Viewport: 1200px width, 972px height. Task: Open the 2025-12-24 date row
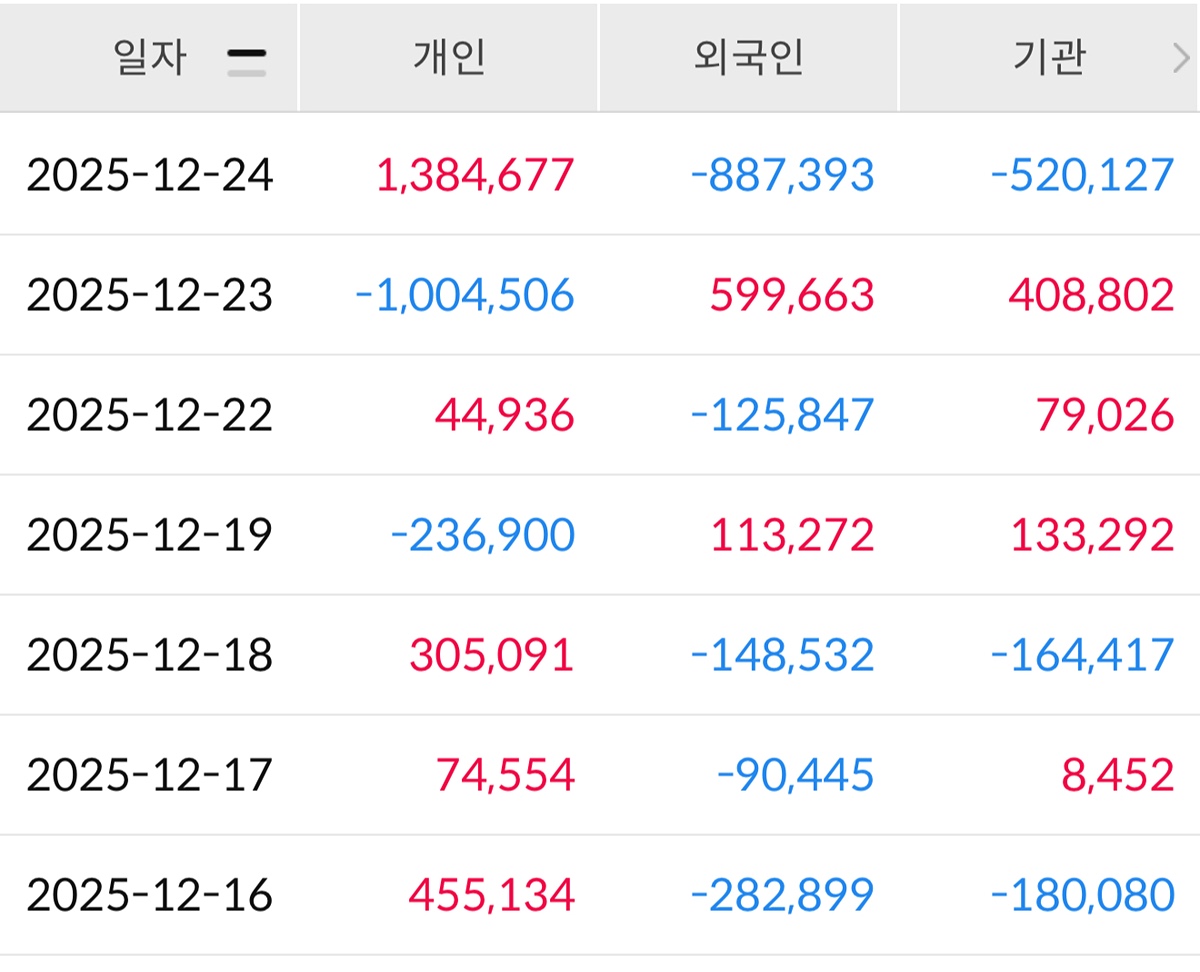pyautogui.click(x=149, y=175)
